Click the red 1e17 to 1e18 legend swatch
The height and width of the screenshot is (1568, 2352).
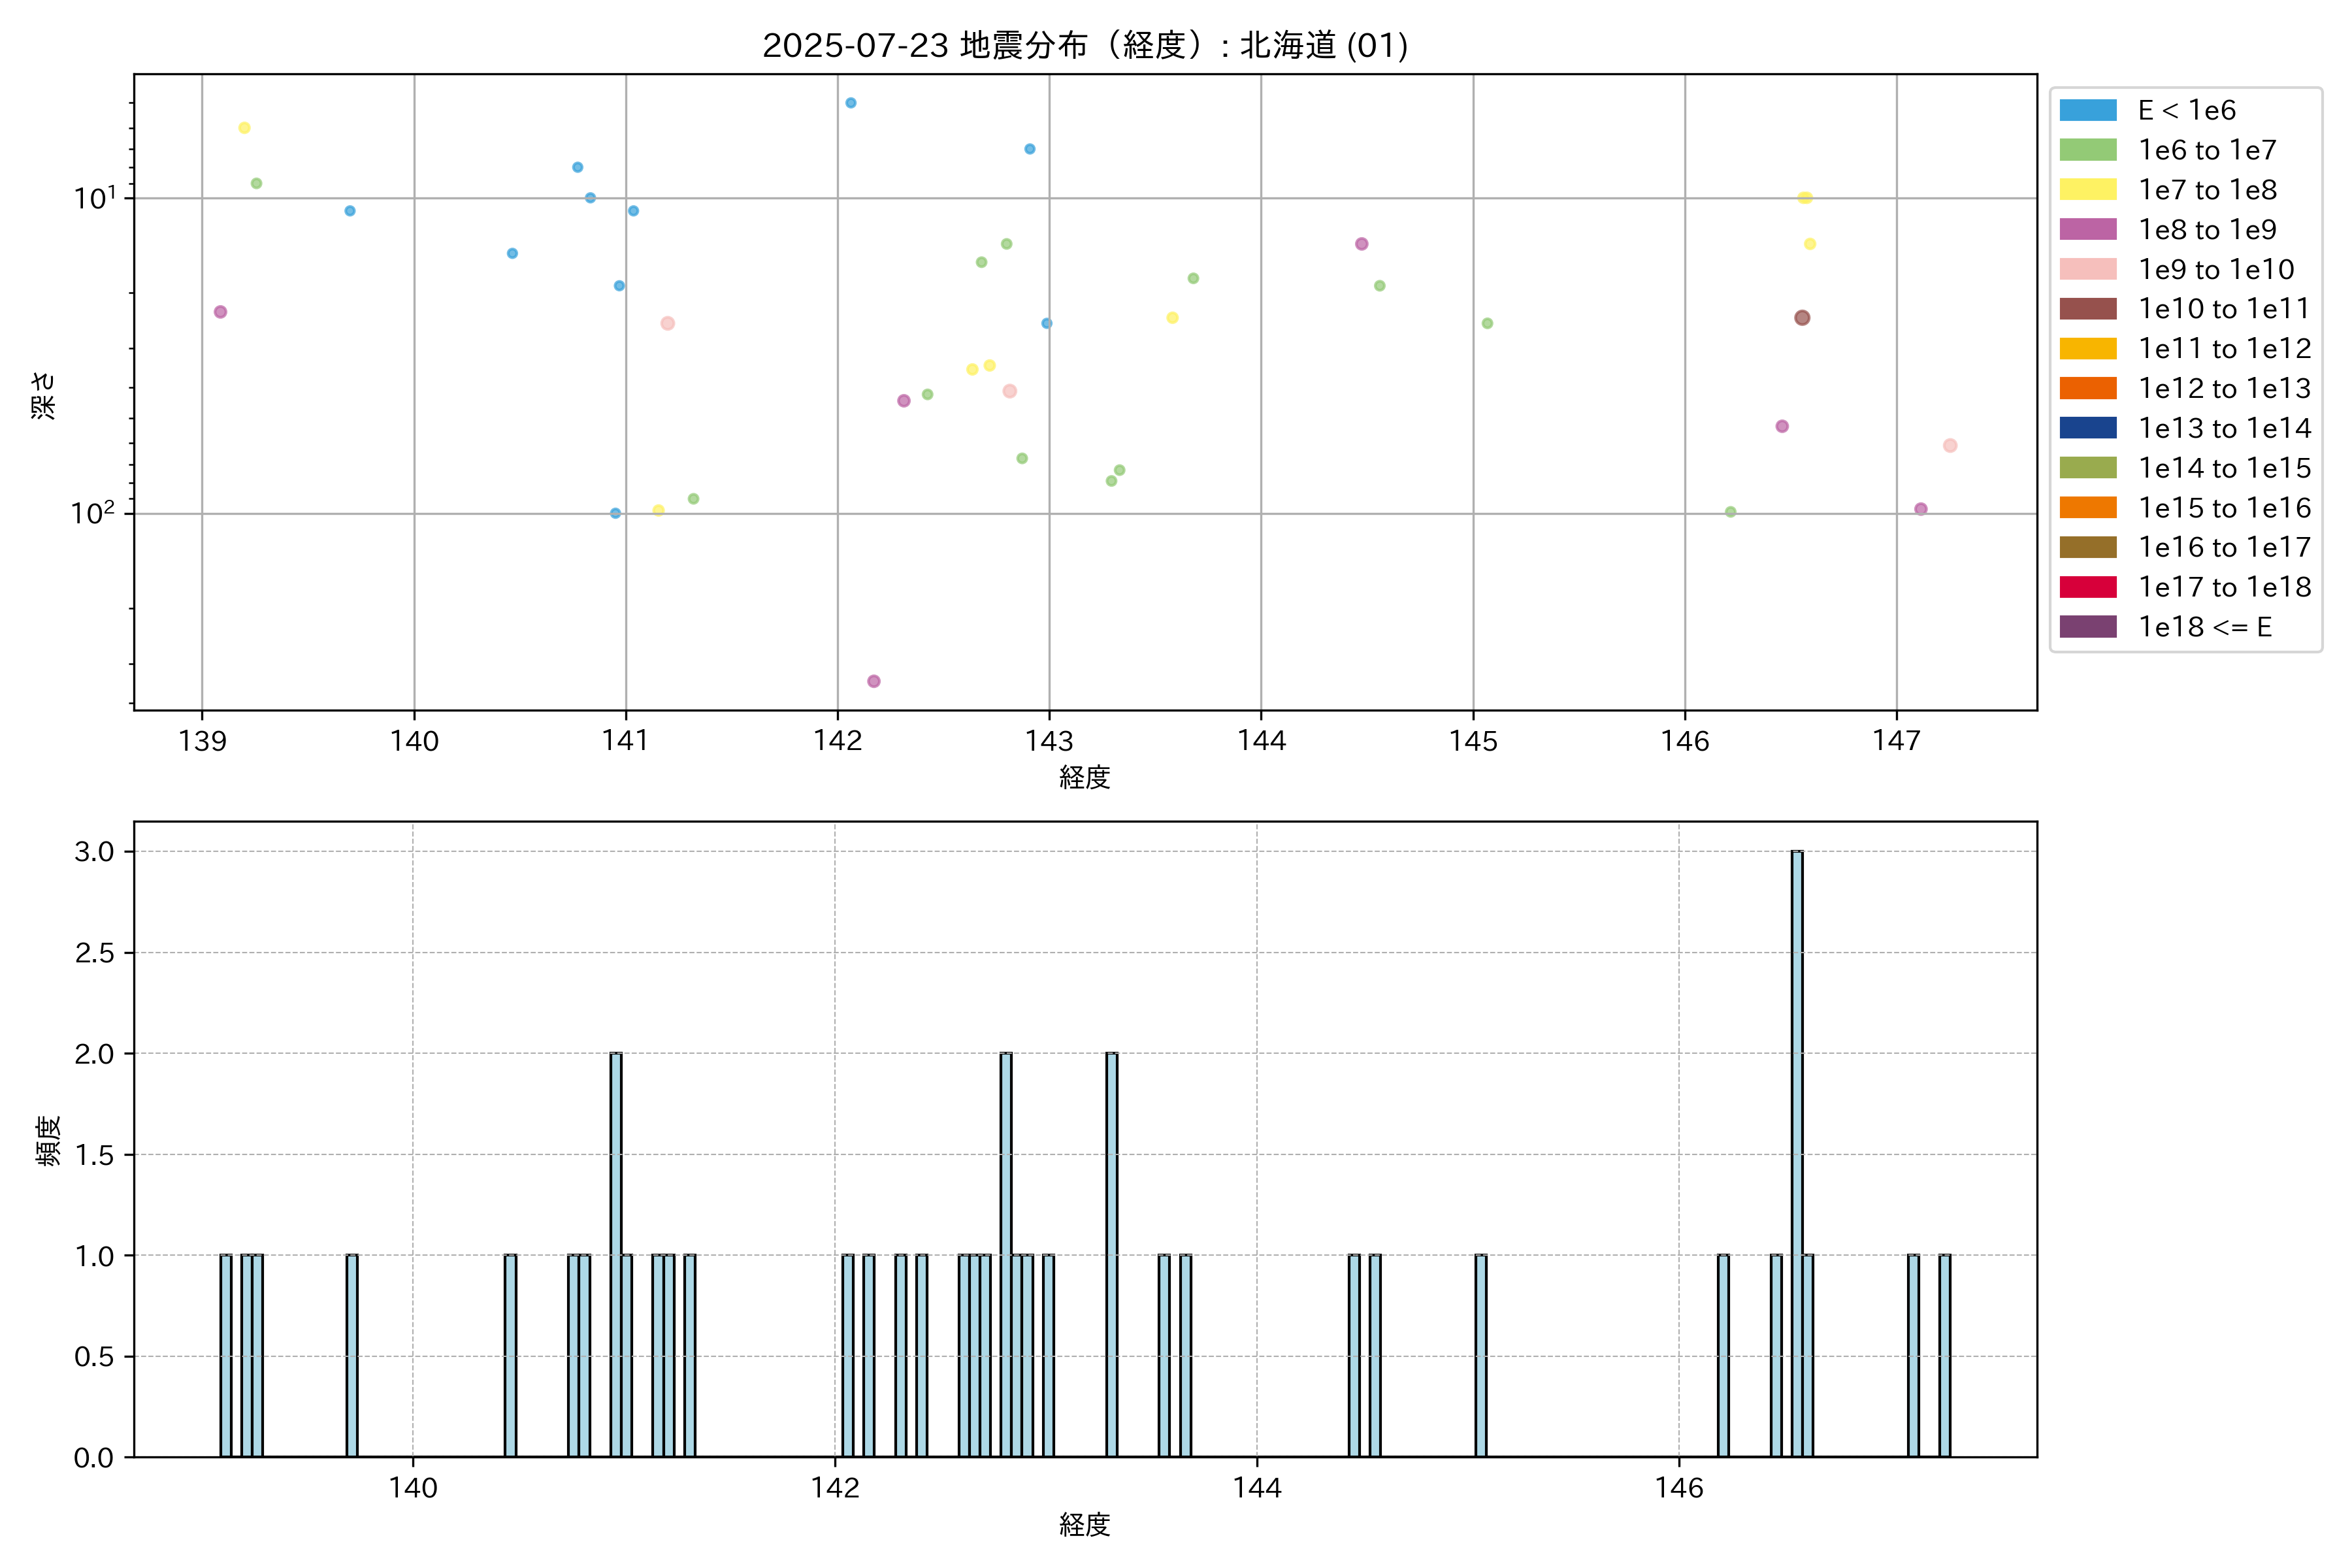point(2087,587)
